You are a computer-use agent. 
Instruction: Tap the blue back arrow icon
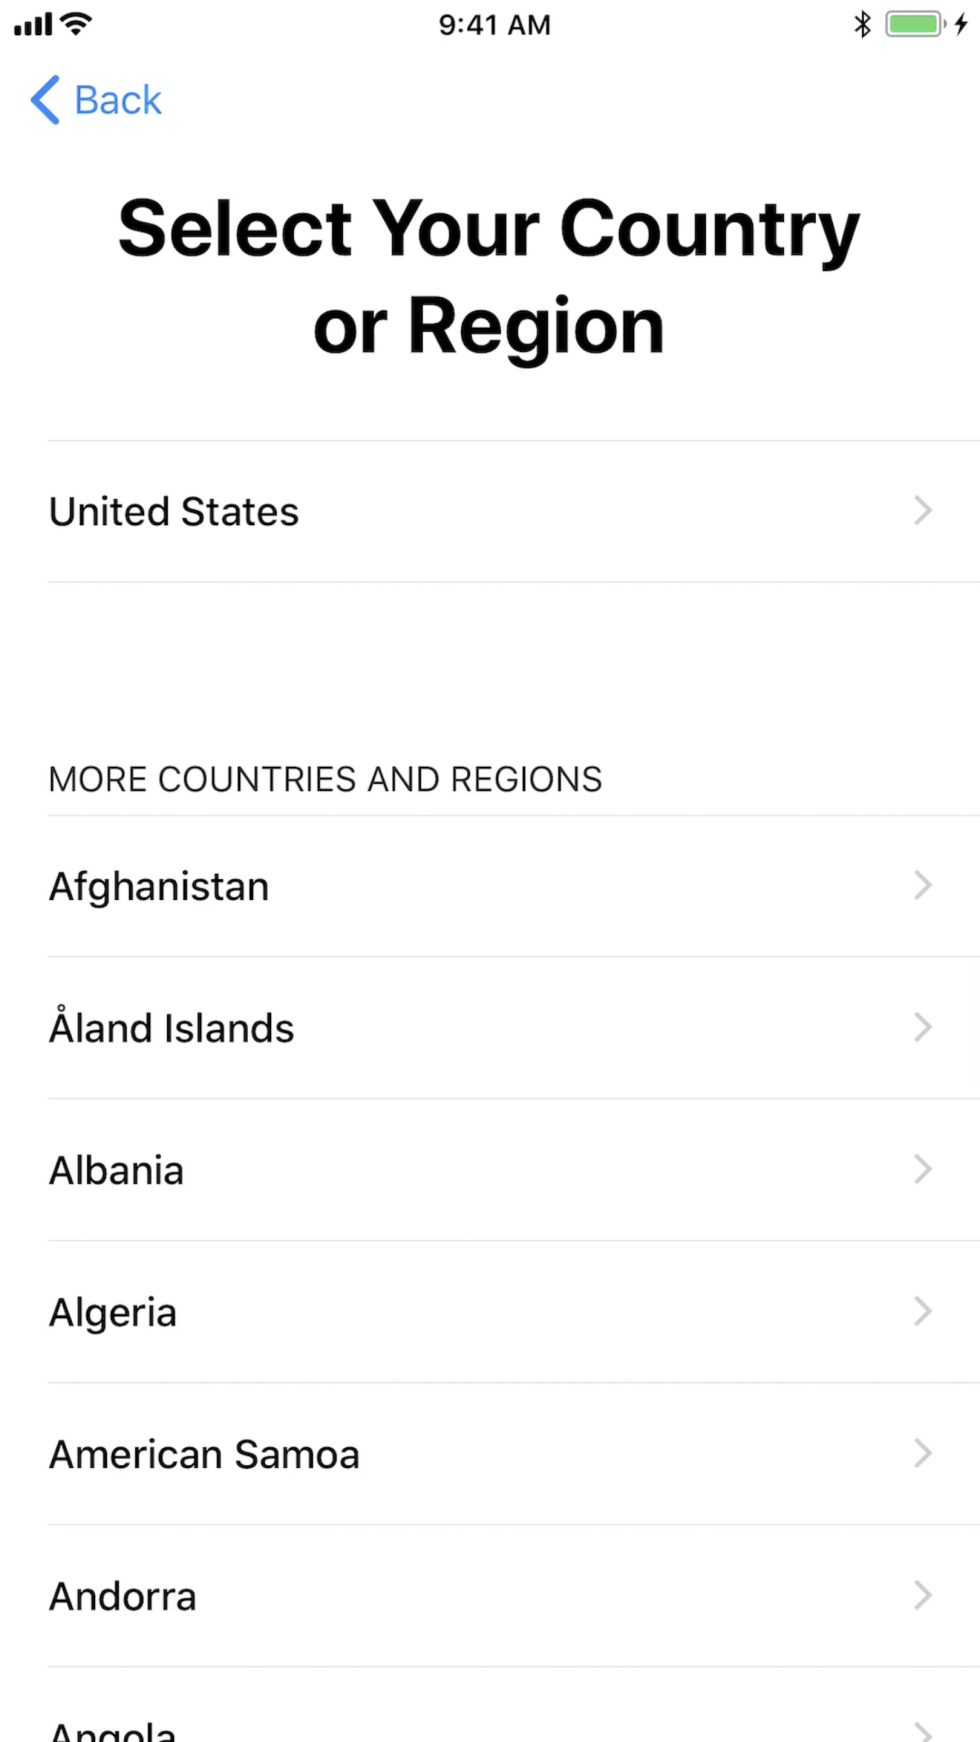click(45, 100)
